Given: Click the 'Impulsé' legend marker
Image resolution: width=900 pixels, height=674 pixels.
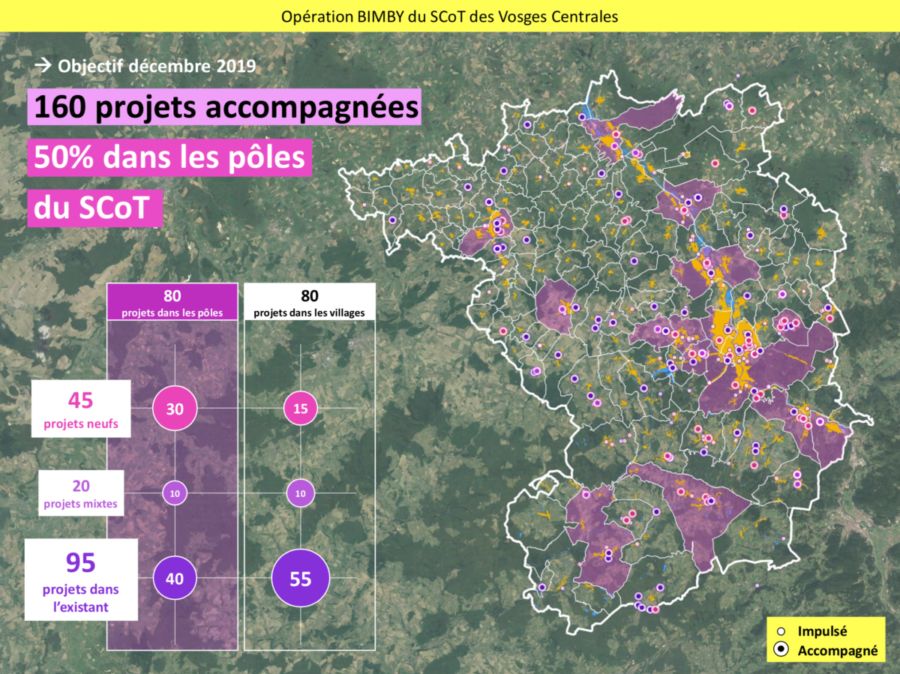Looking at the screenshot, I should pos(781,632).
